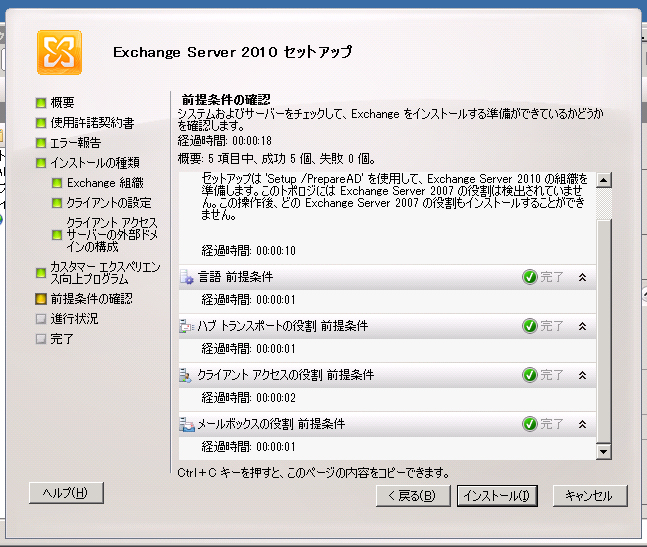Click the scrollbar up arrow in results list
Viewport: 647px width, 547px height.
point(604,180)
